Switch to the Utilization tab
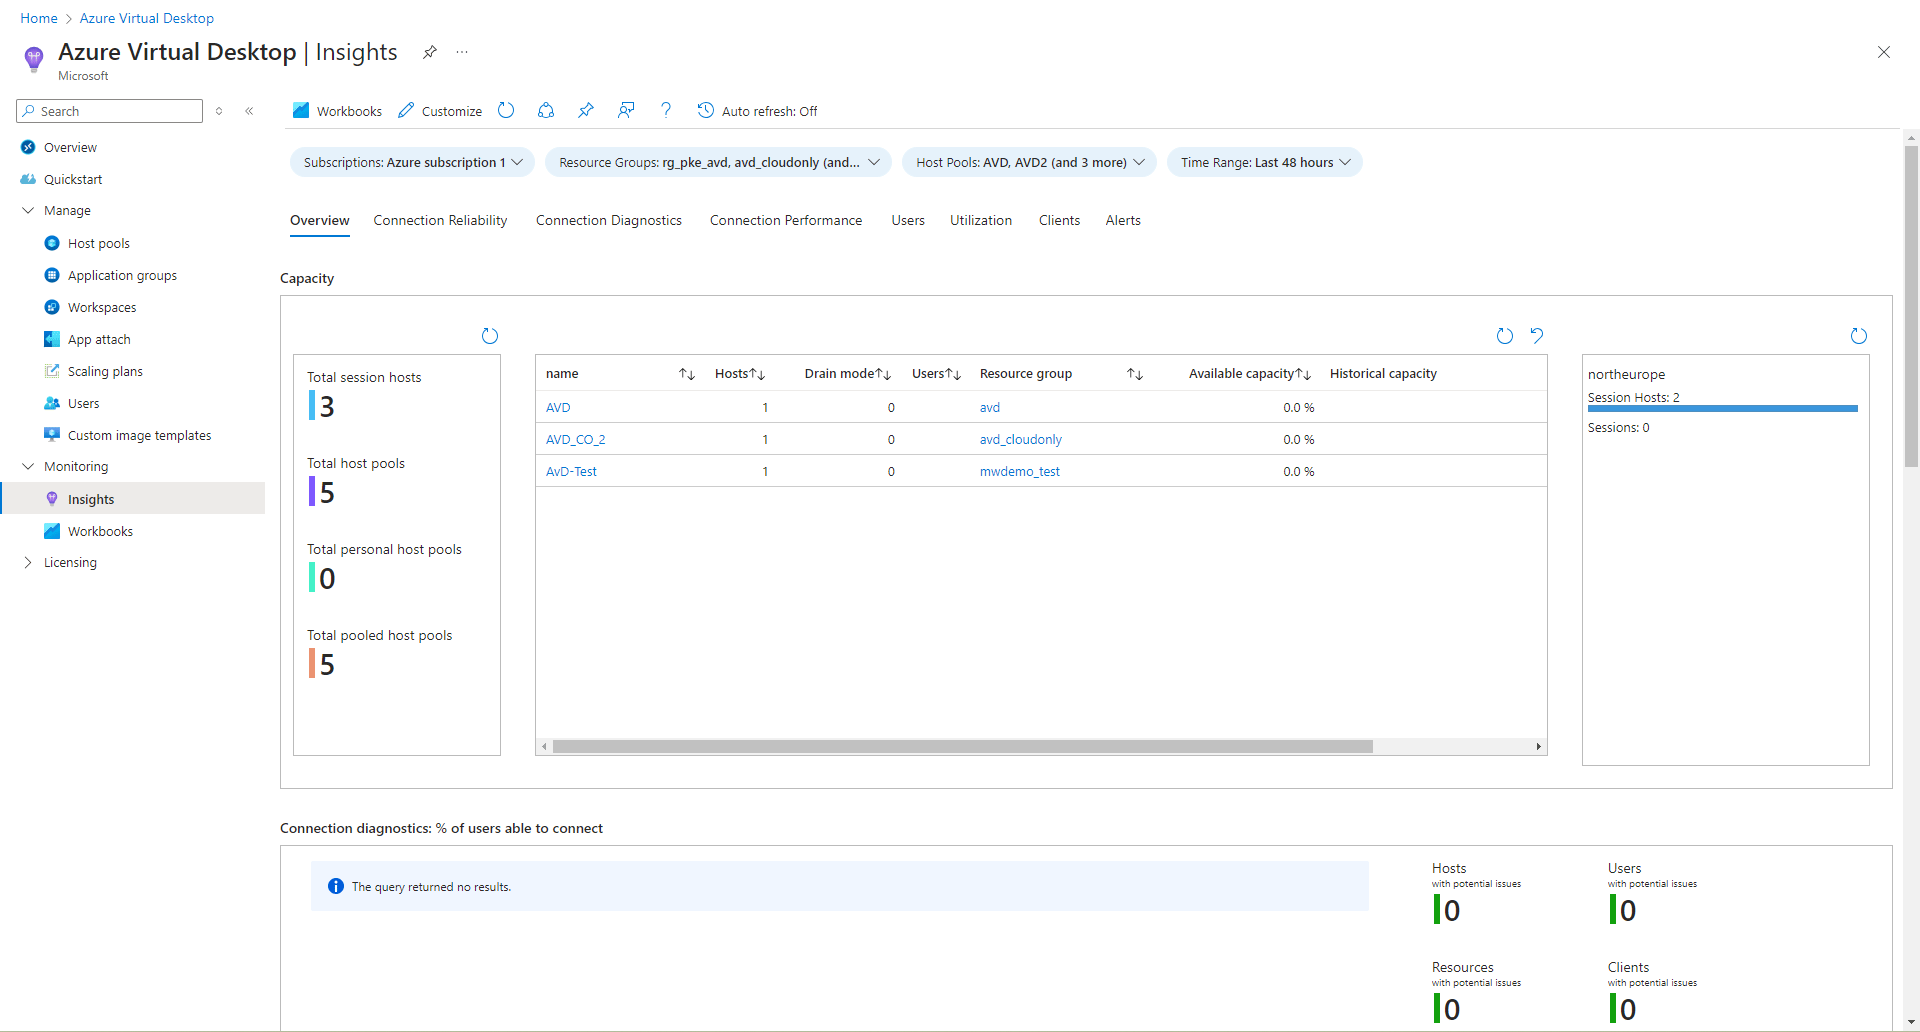The height and width of the screenshot is (1032, 1920). 981,221
